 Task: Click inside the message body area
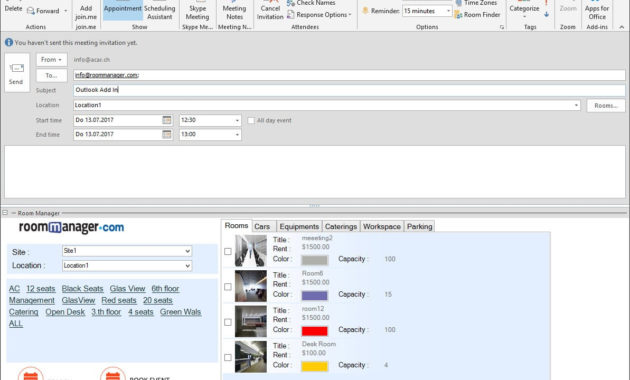pyautogui.click(x=315, y=172)
